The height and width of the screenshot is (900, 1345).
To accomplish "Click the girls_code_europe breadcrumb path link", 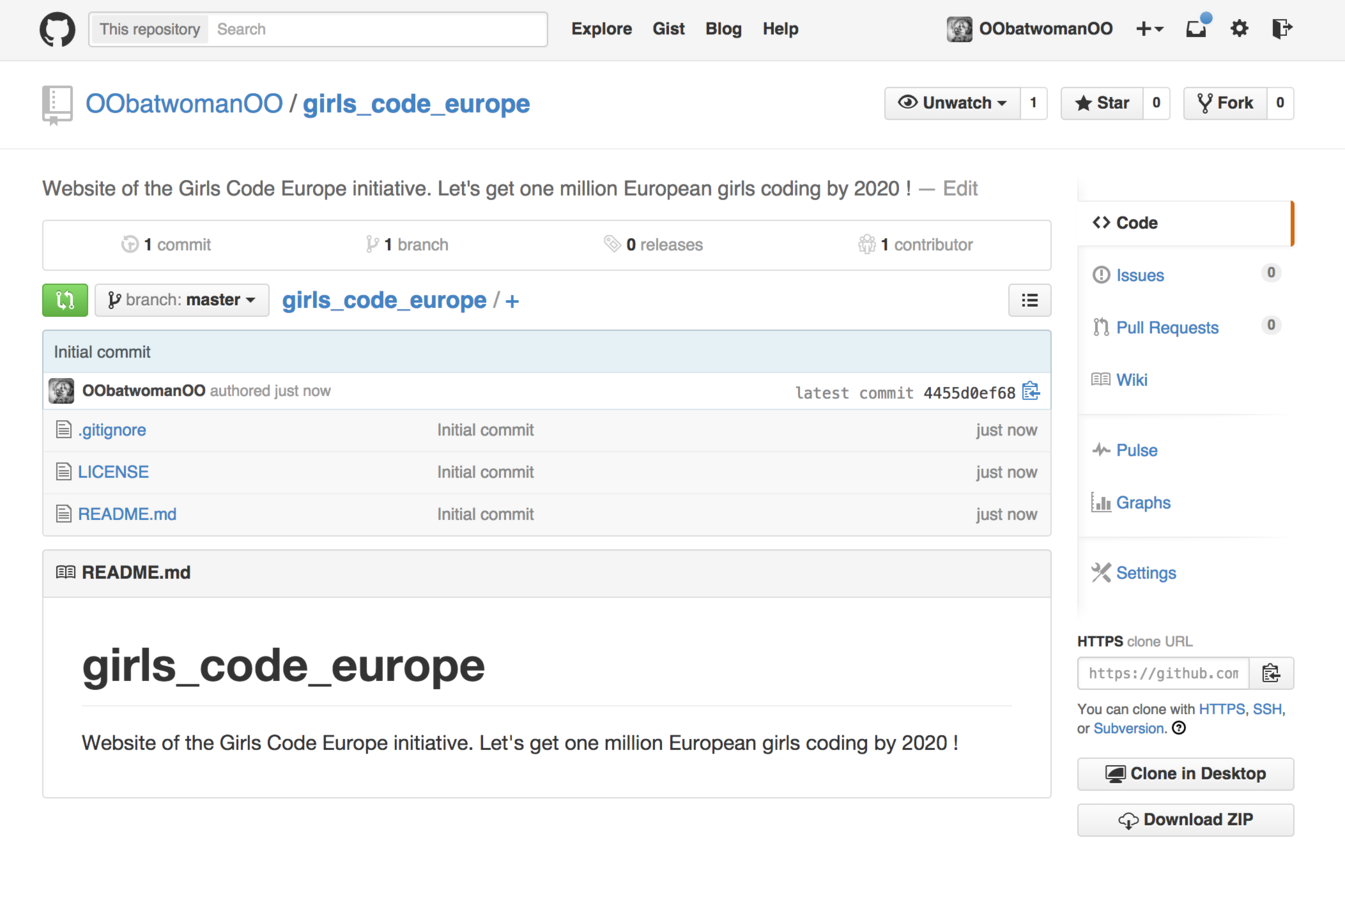I will click(384, 300).
